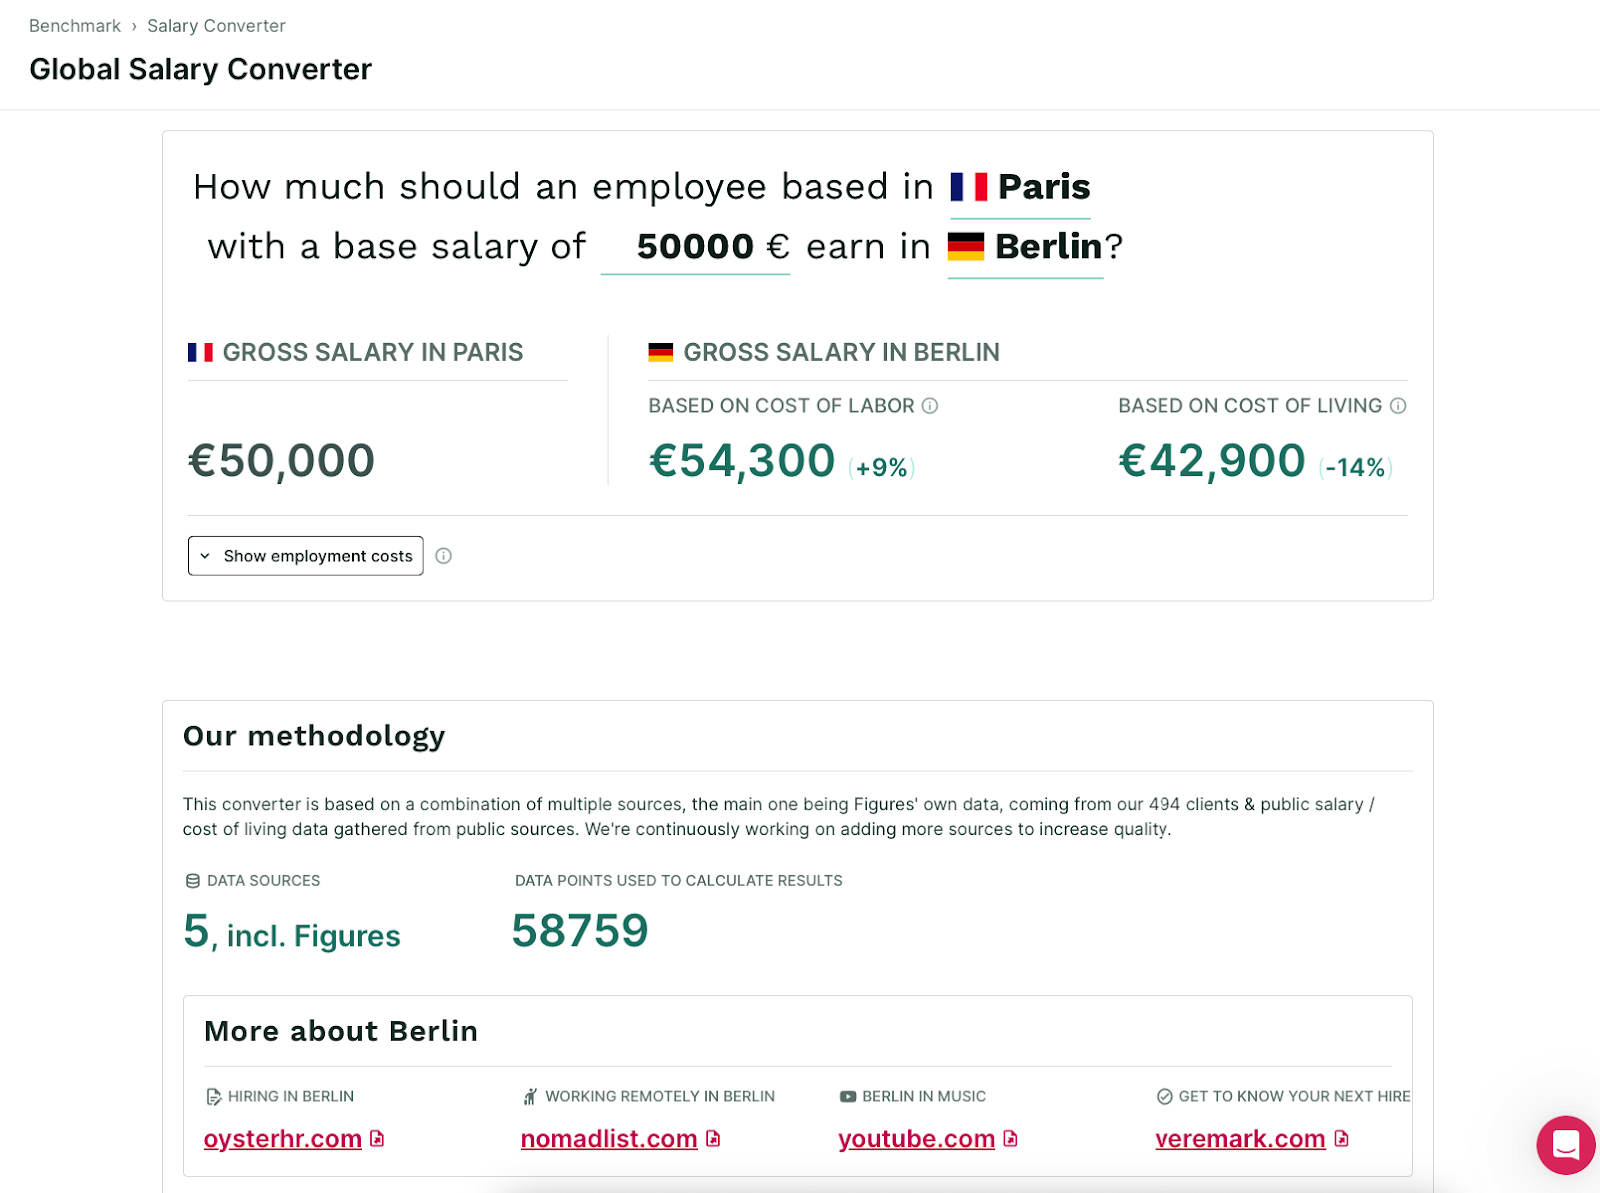This screenshot has height=1193, width=1600.
Task: Go to Benchmark breadcrumb
Action: 75,26
